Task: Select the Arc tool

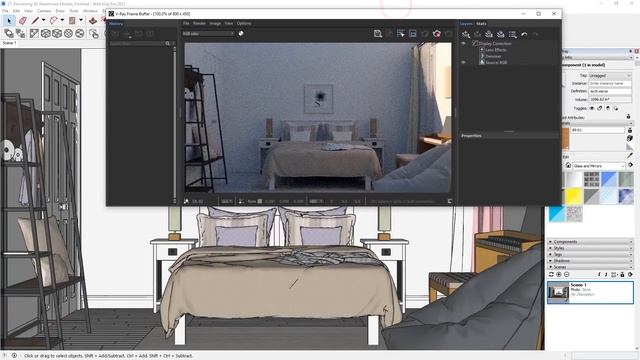Action: pyautogui.click(x=53, y=20)
